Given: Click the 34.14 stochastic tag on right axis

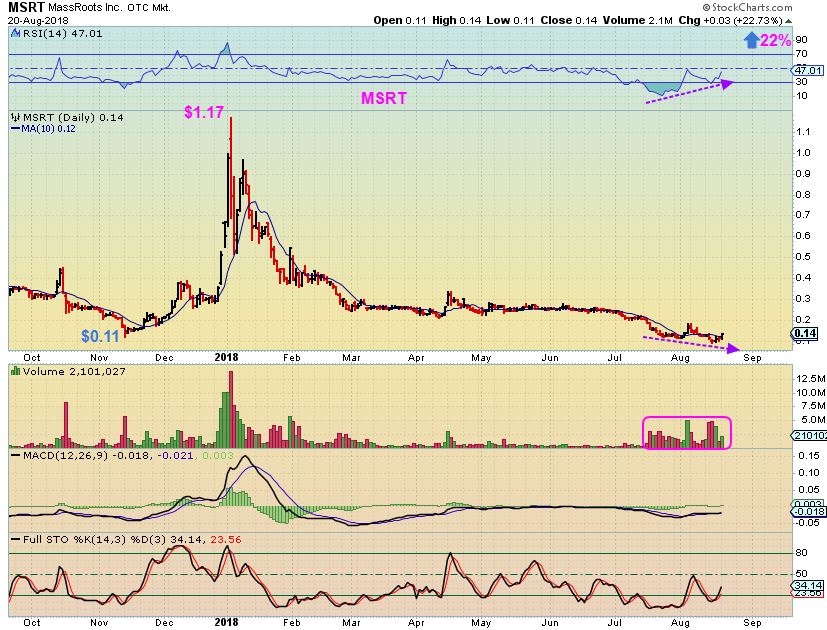Looking at the screenshot, I should [807, 586].
